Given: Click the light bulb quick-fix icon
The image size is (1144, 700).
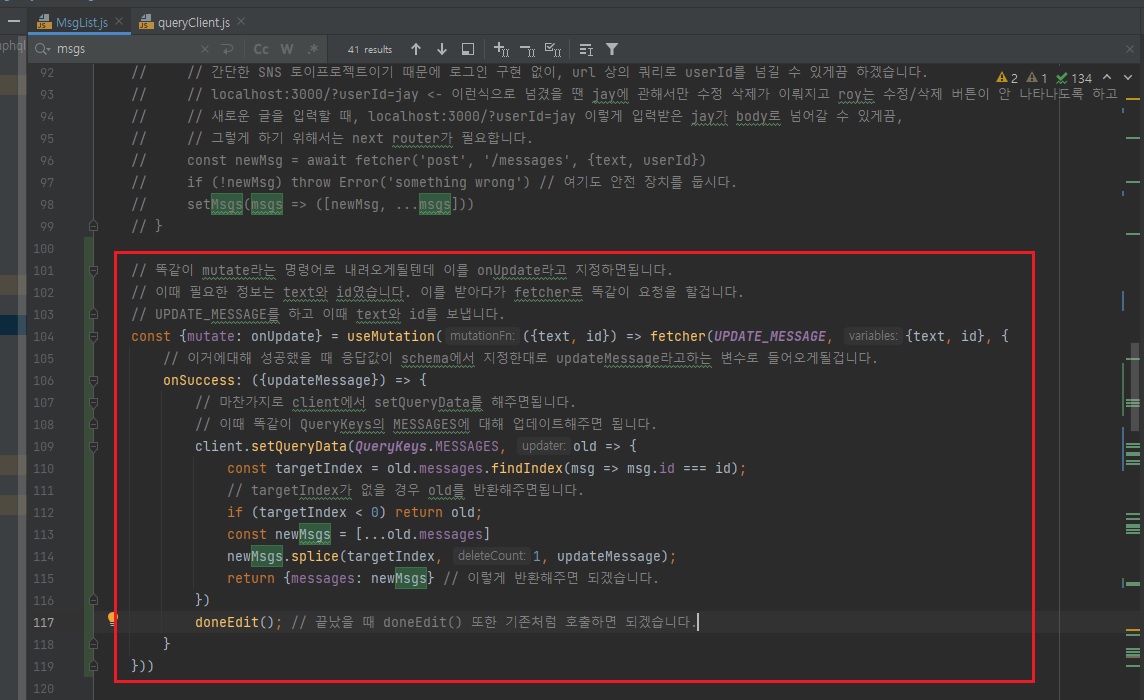Looking at the screenshot, I should pyautogui.click(x=113, y=619).
